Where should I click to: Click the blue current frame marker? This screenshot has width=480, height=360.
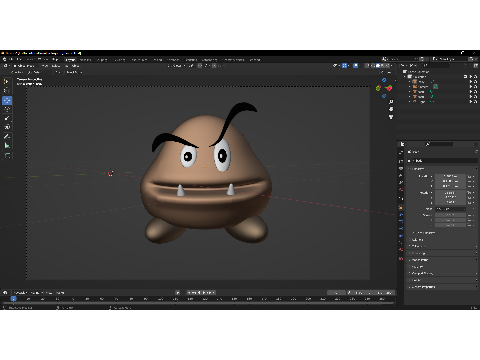[x=13, y=299]
